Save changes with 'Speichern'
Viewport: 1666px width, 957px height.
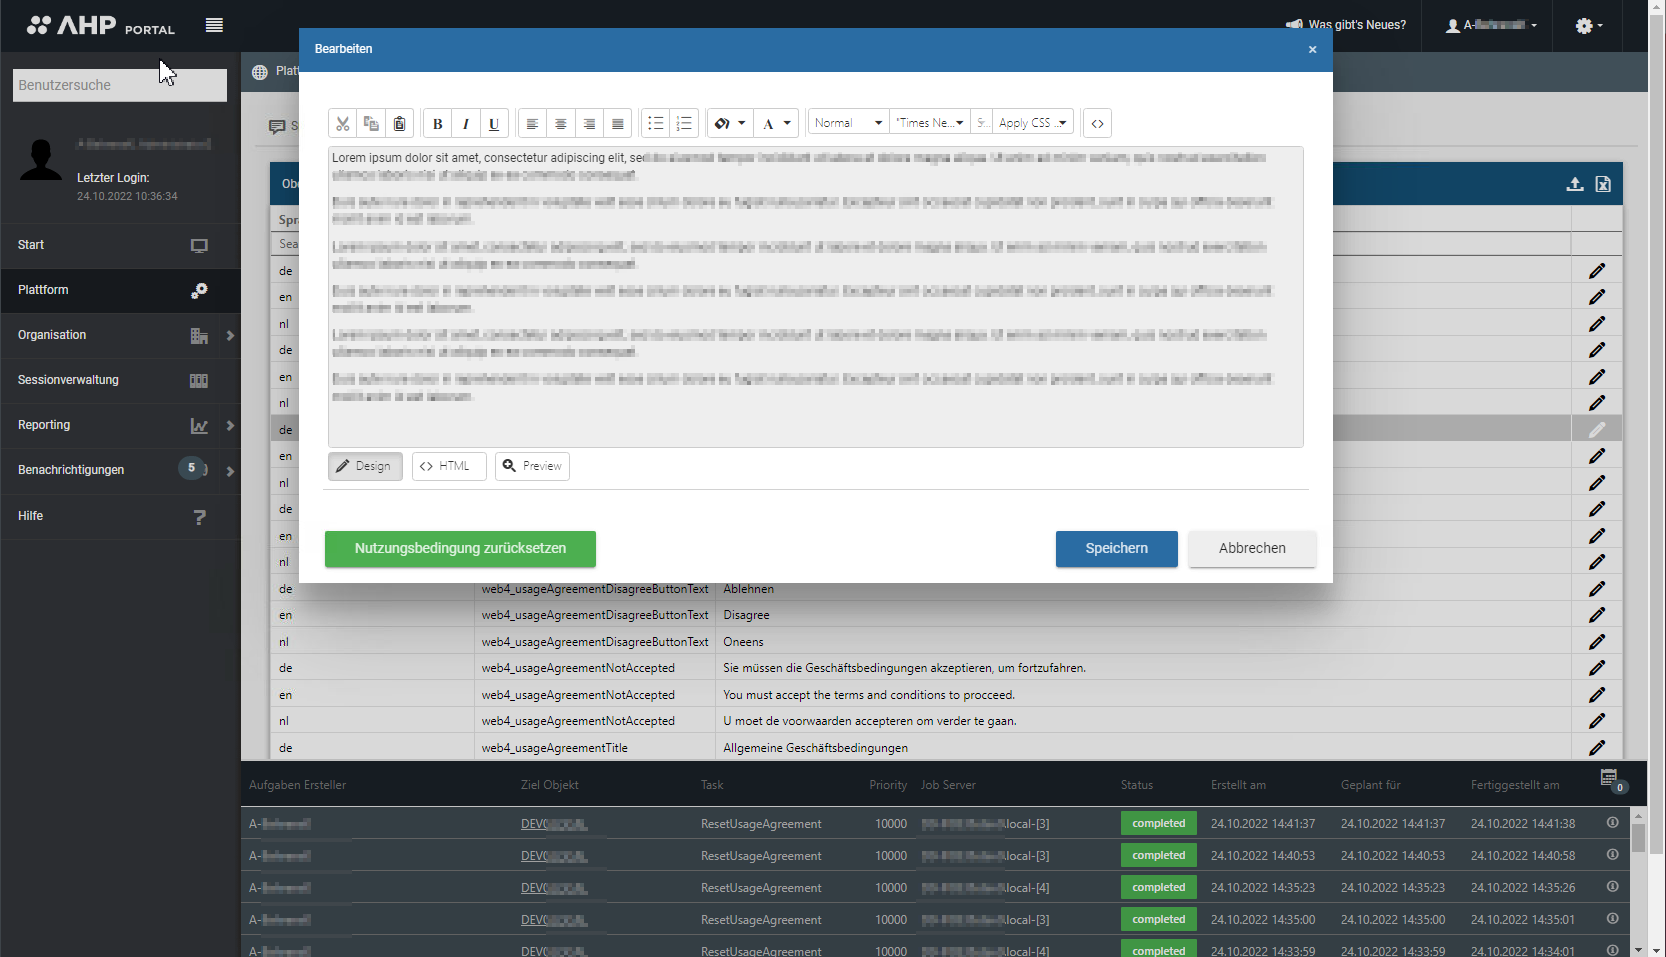pyautogui.click(x=1117, y=549)
